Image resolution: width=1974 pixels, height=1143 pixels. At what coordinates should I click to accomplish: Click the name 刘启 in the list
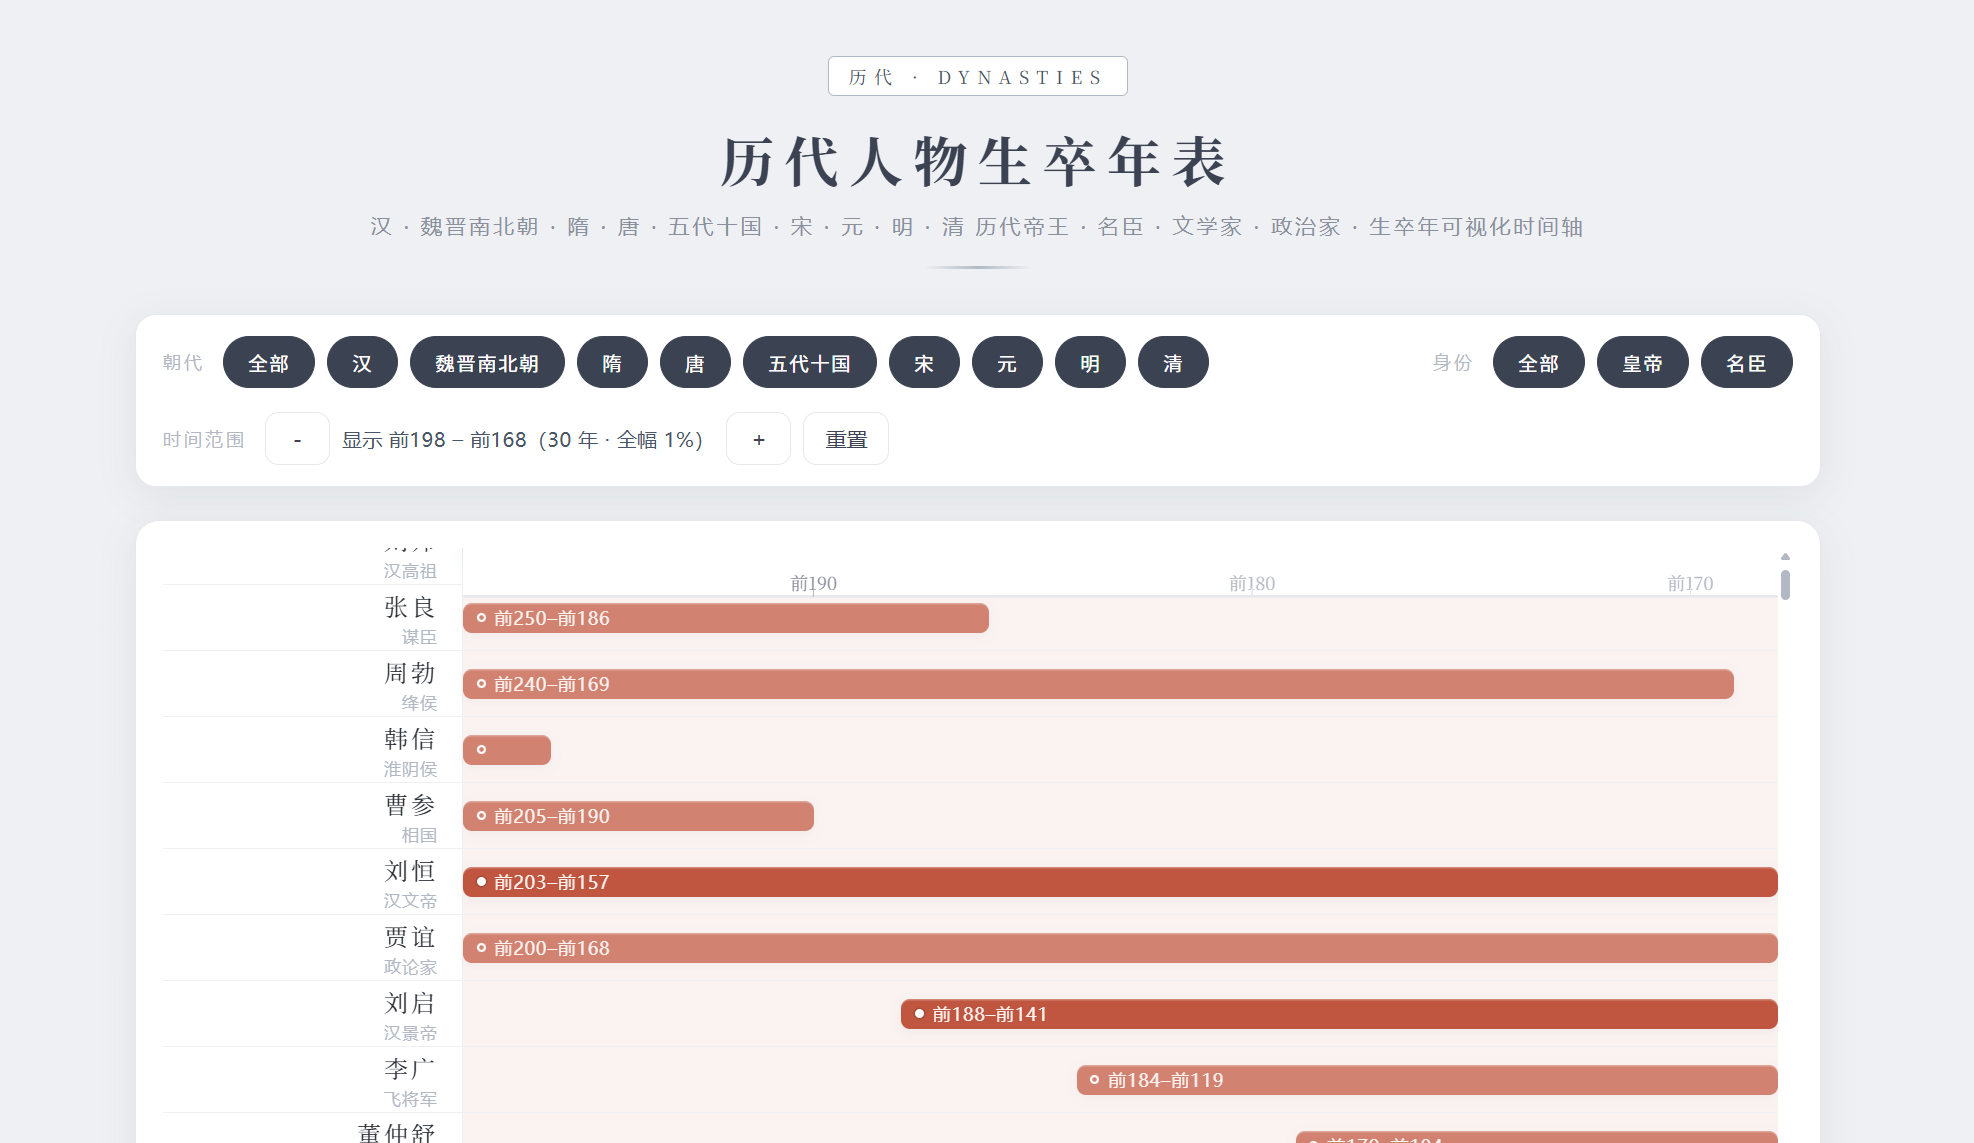click(x=410, y=1003)
